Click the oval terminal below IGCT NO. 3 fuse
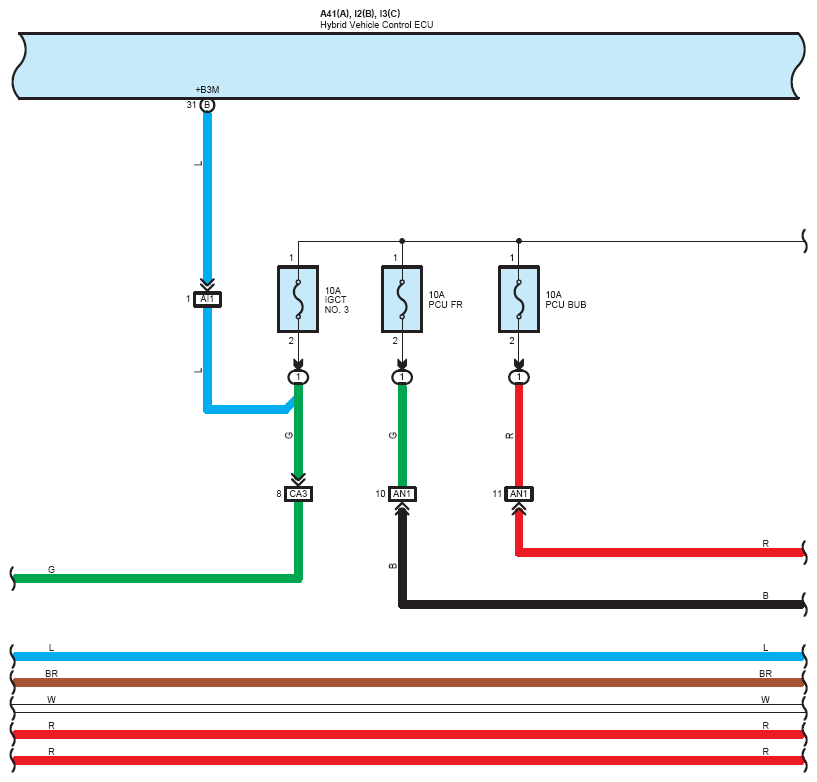The height and width of the screenshot is (782, 817). point(298,377)
